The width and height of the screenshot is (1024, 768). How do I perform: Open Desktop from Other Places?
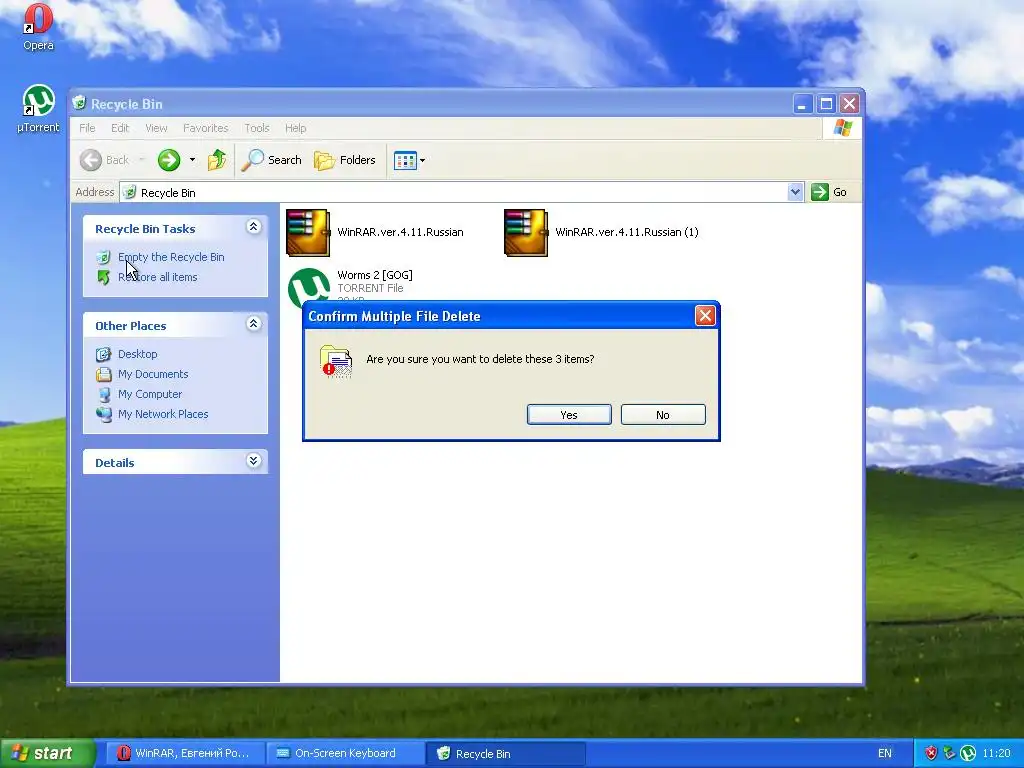138,354
